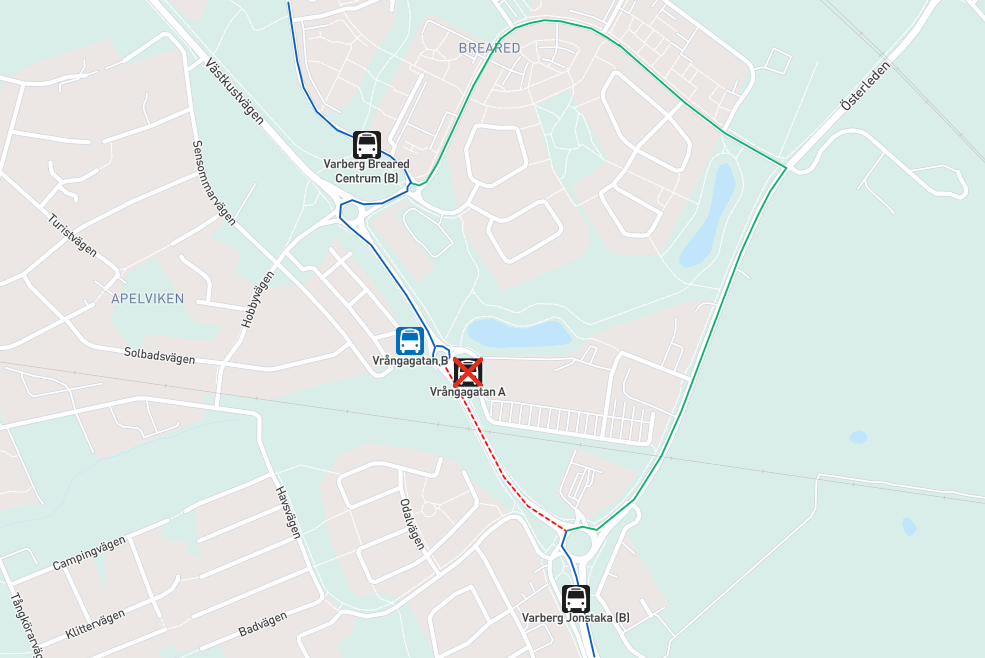The height and width of the screenshot is (658, 985).
Task: Click the Österleden road label
Action: point(866,86)
